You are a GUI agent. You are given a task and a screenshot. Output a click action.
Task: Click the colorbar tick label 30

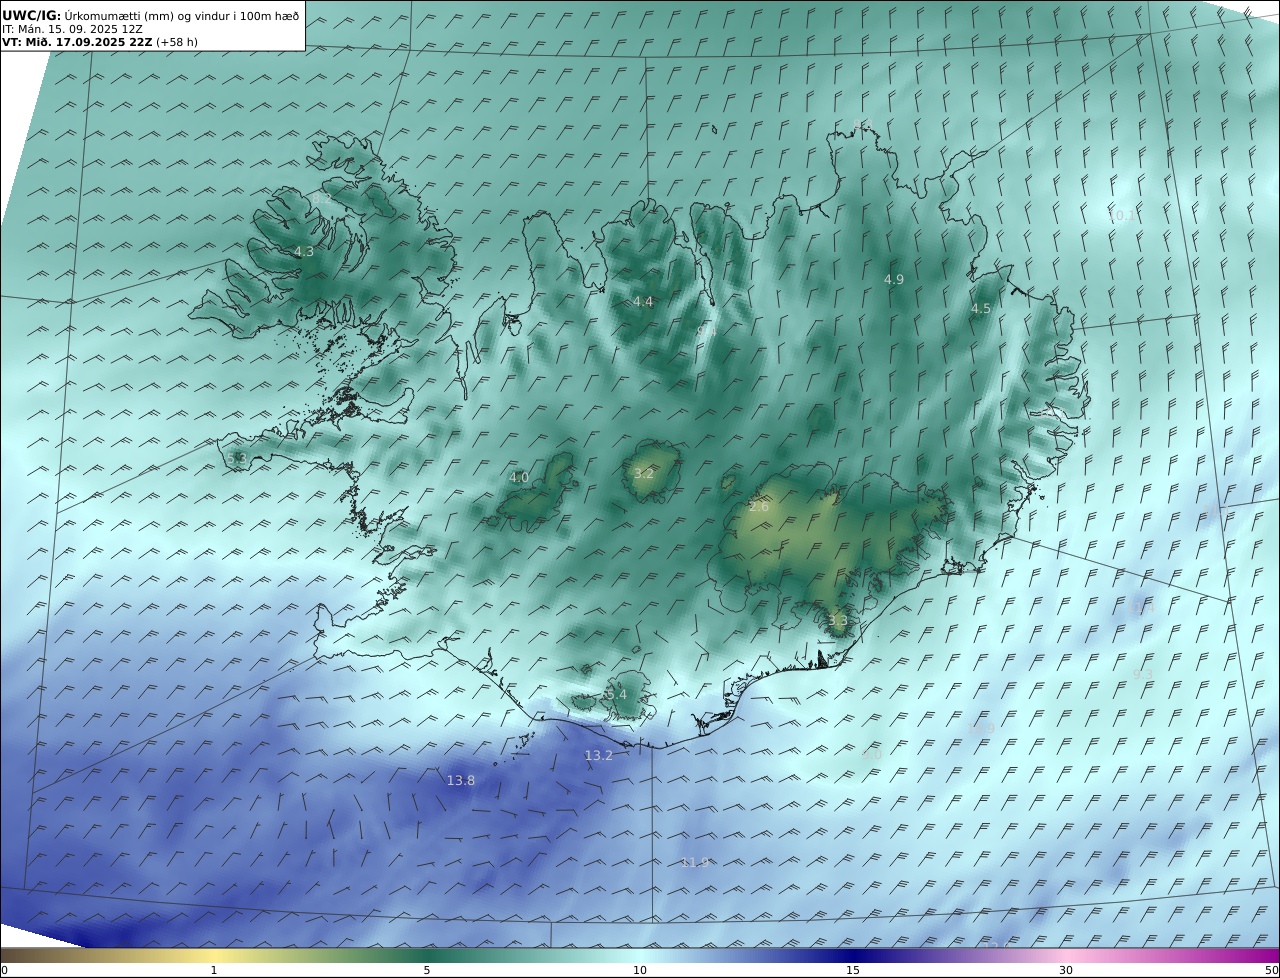1066,970
